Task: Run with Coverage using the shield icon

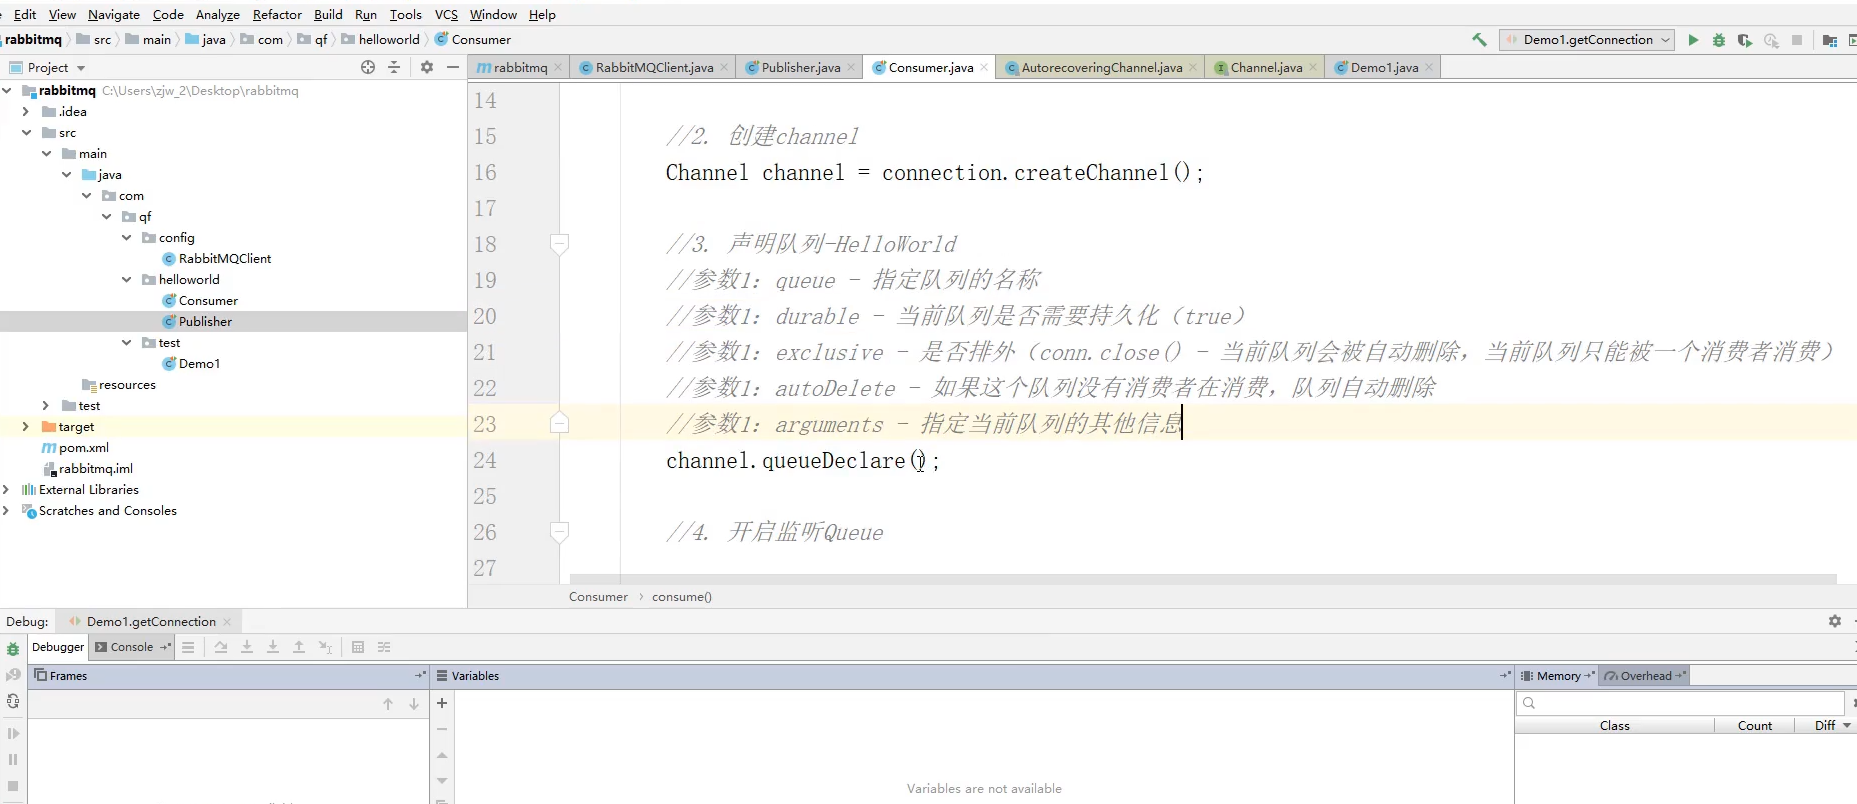Action: 1745,40
